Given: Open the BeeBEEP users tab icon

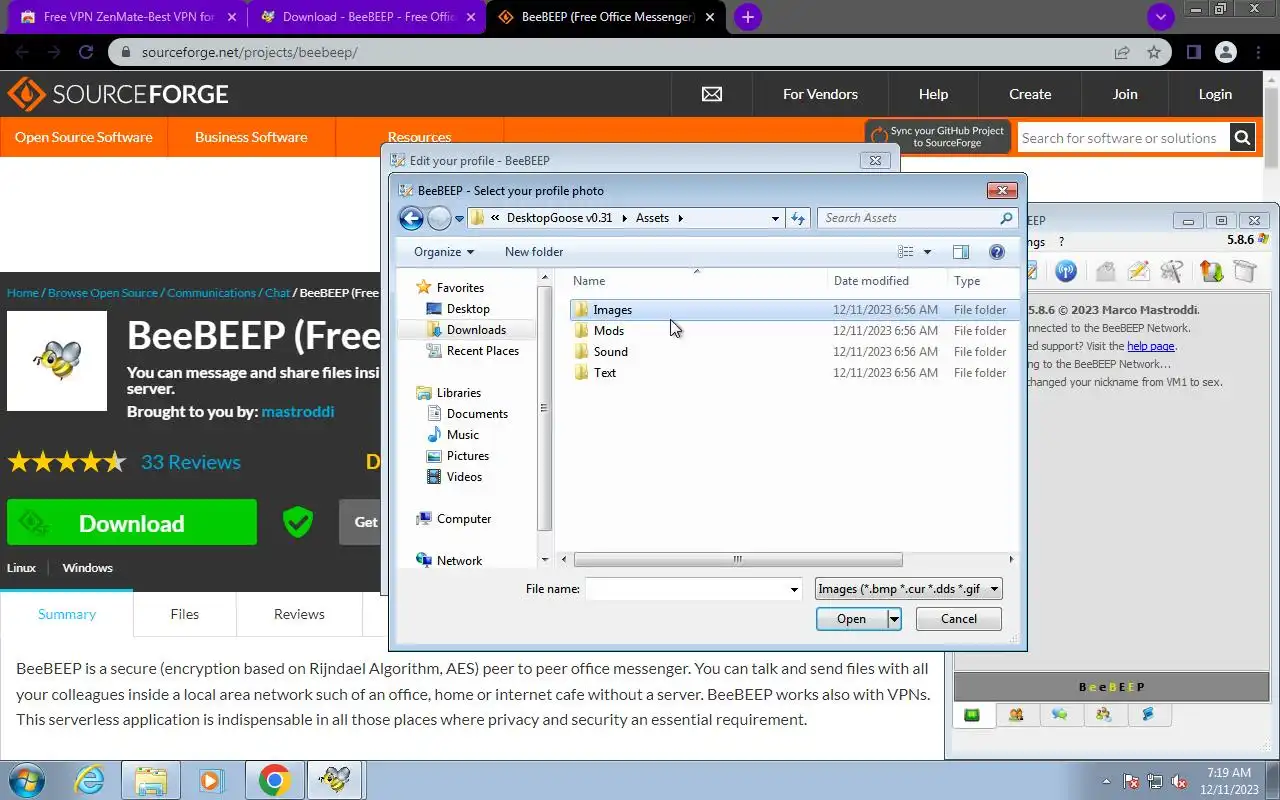Looking at the screenshot, I should click(1016, 715).
